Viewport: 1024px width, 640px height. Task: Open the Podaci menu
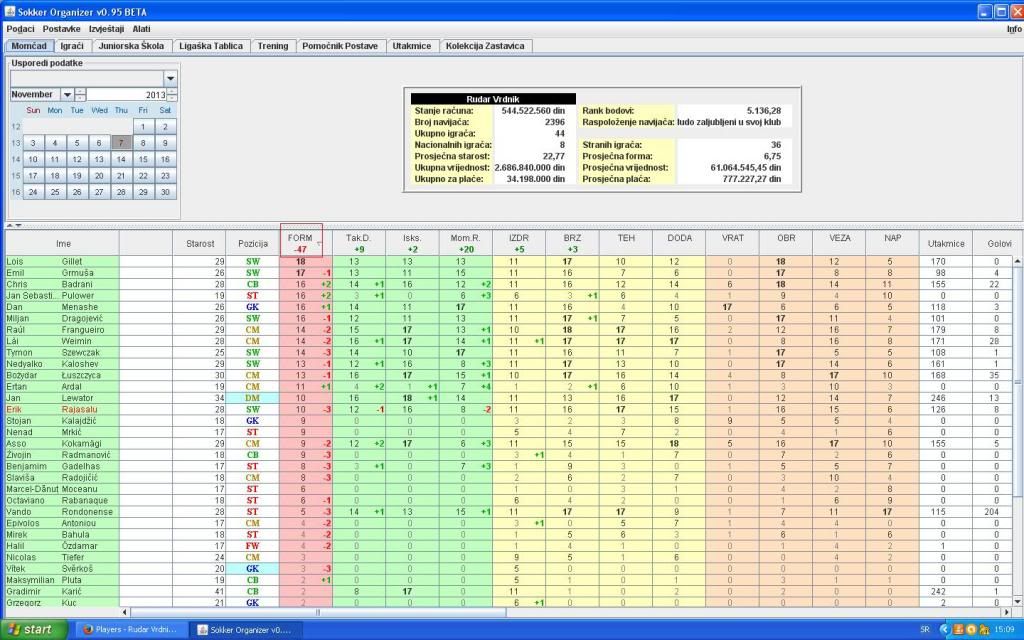coord(20,29)
